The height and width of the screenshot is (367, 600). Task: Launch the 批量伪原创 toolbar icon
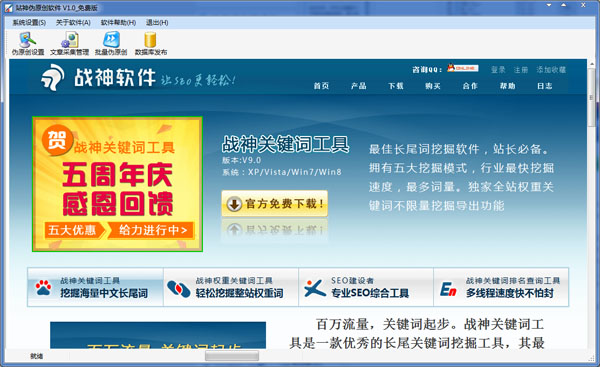tap(111, 44)
